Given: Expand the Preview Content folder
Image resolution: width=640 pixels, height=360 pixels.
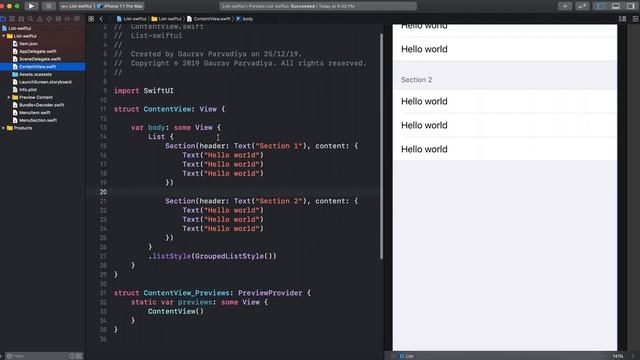Looking at the screenshot, I should (9, 97).
